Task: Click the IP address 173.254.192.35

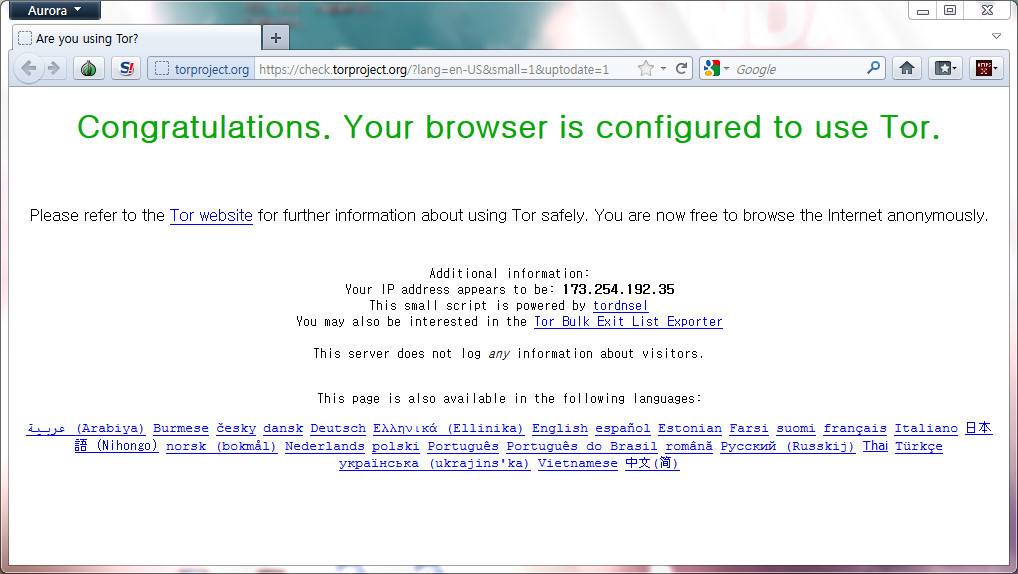Action: click(x=618, y=290)
